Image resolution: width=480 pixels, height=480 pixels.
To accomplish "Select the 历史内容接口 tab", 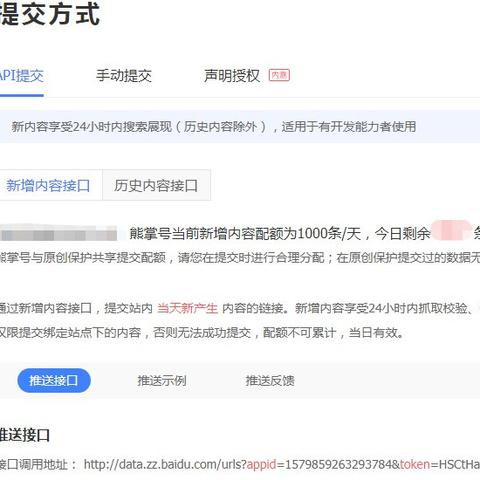I will point(156,185).
